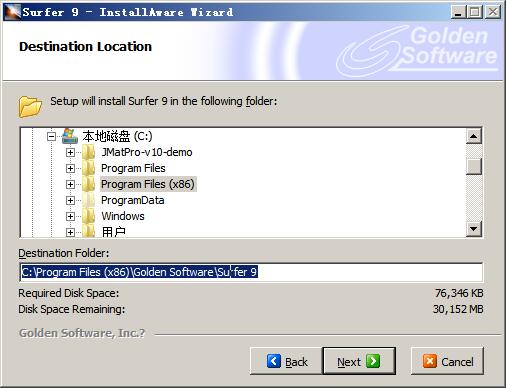Click inside the Destination Folder path field
The width and height of the screenshot is (506, 388).
[251, 272]
